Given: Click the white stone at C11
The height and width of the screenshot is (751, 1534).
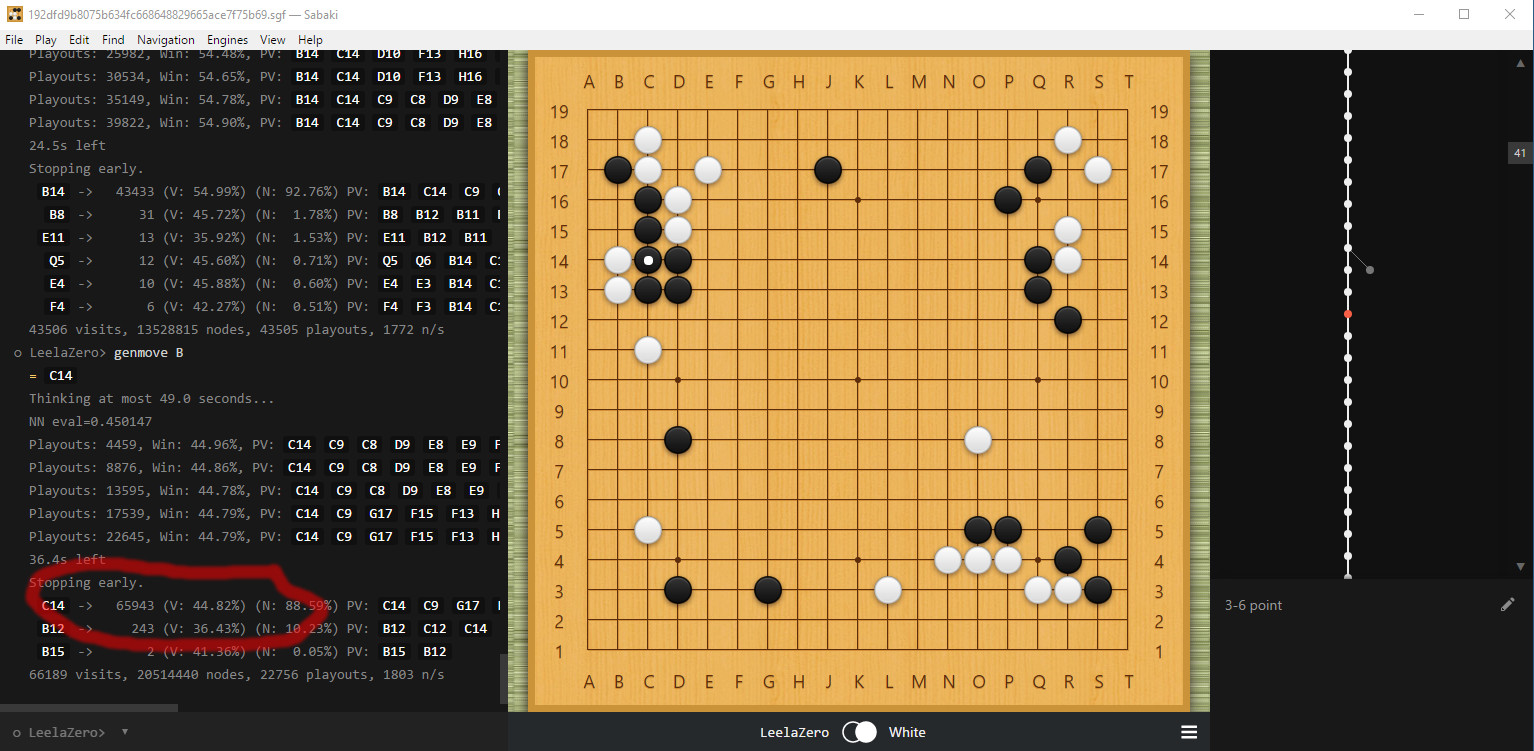Looking at the screenshot, I should coord(648,350).
